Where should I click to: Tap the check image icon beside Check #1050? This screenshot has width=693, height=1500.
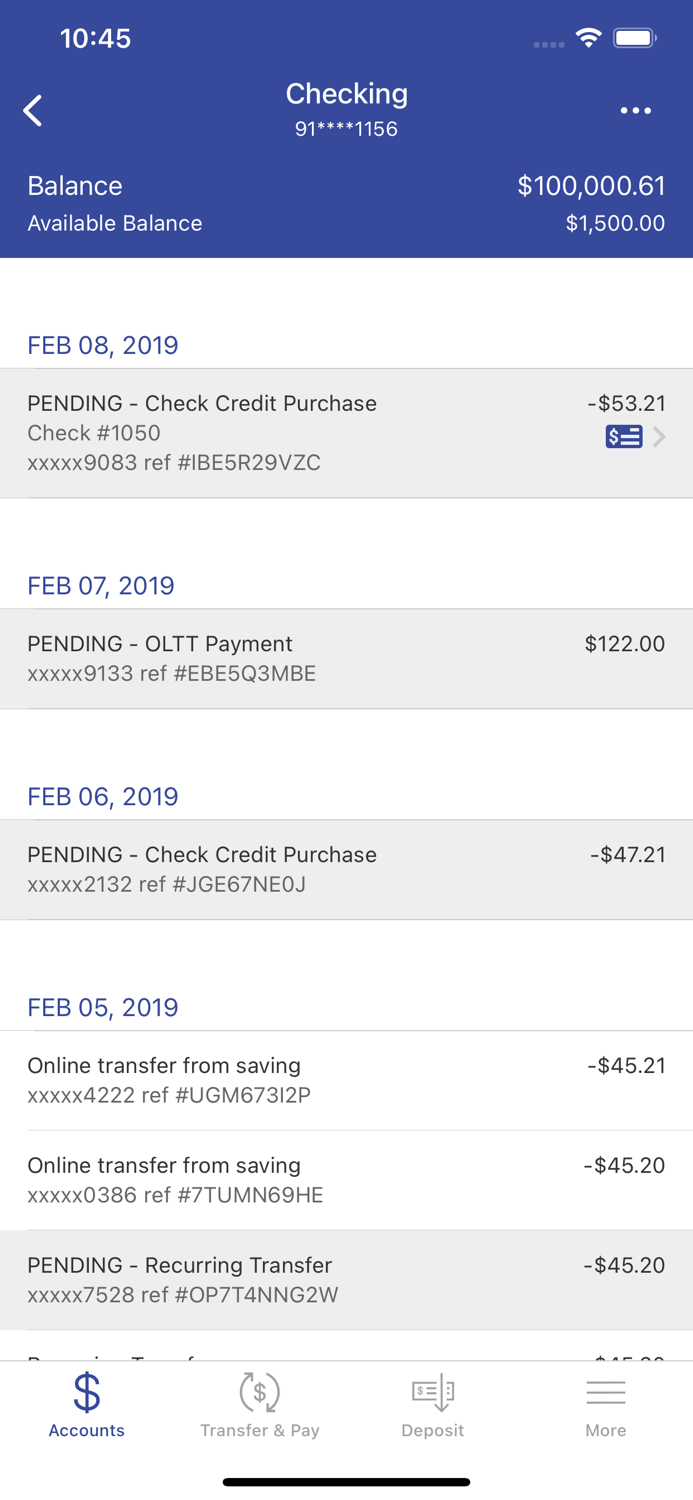623,436
